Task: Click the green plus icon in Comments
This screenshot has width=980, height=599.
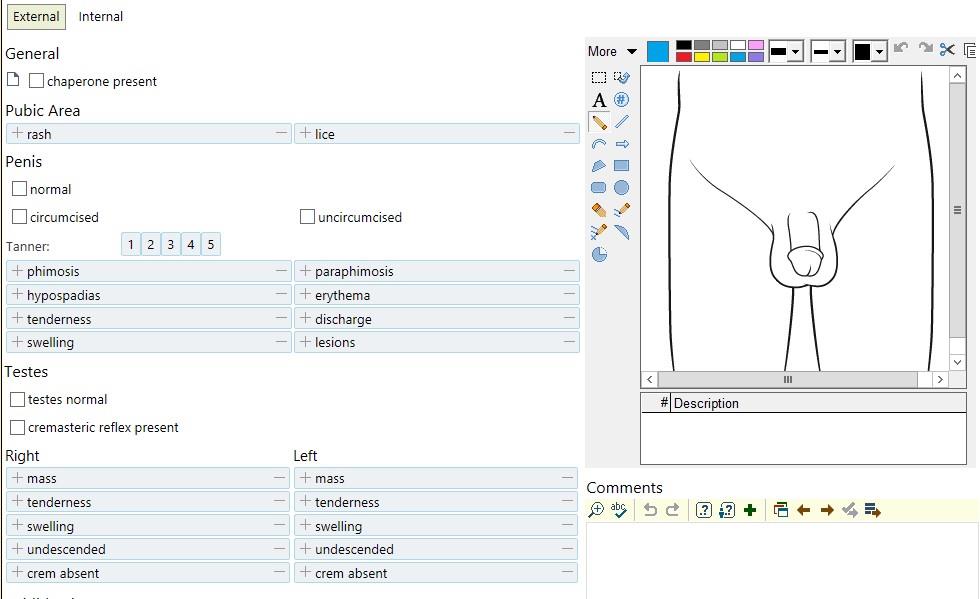Action: (750, 510)
